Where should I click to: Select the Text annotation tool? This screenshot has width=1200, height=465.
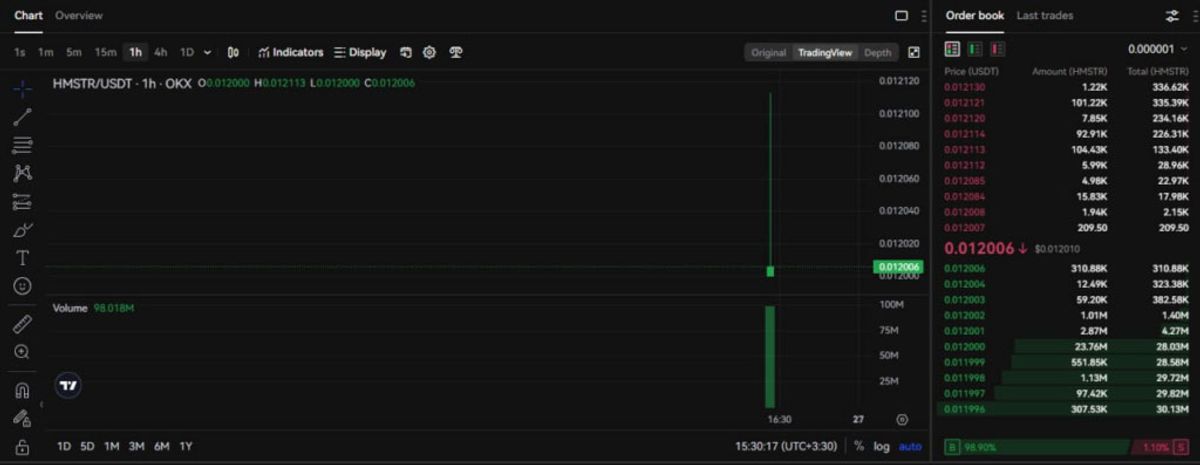coord(22,258)
